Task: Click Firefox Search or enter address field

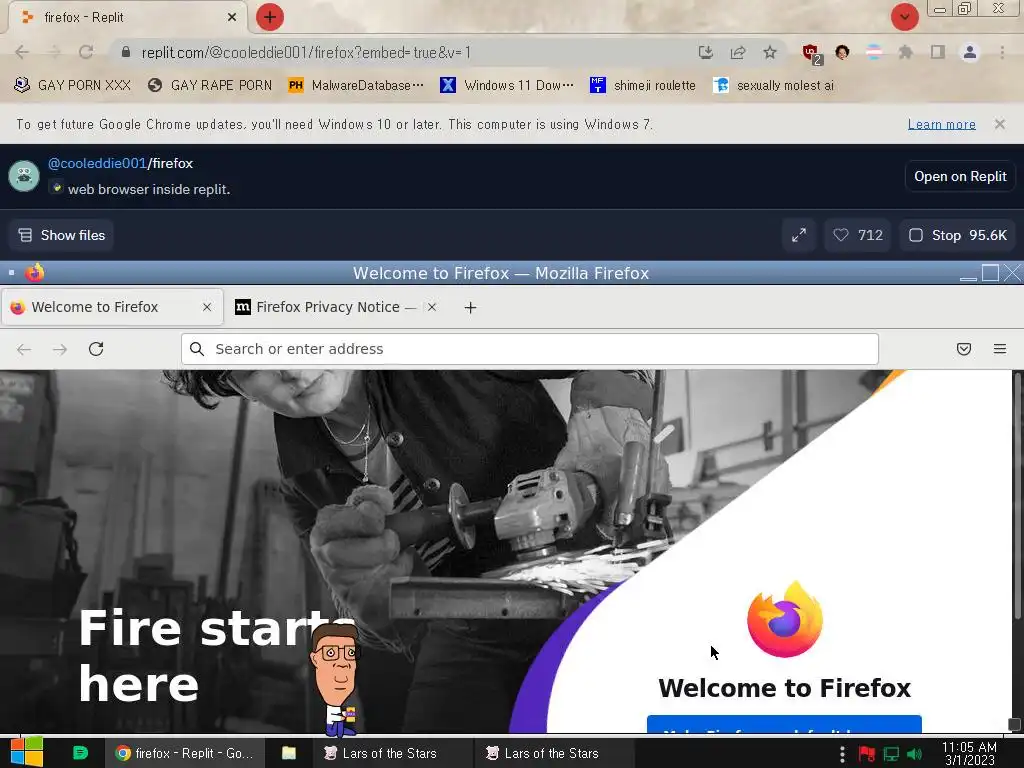Action: (530, 349)
